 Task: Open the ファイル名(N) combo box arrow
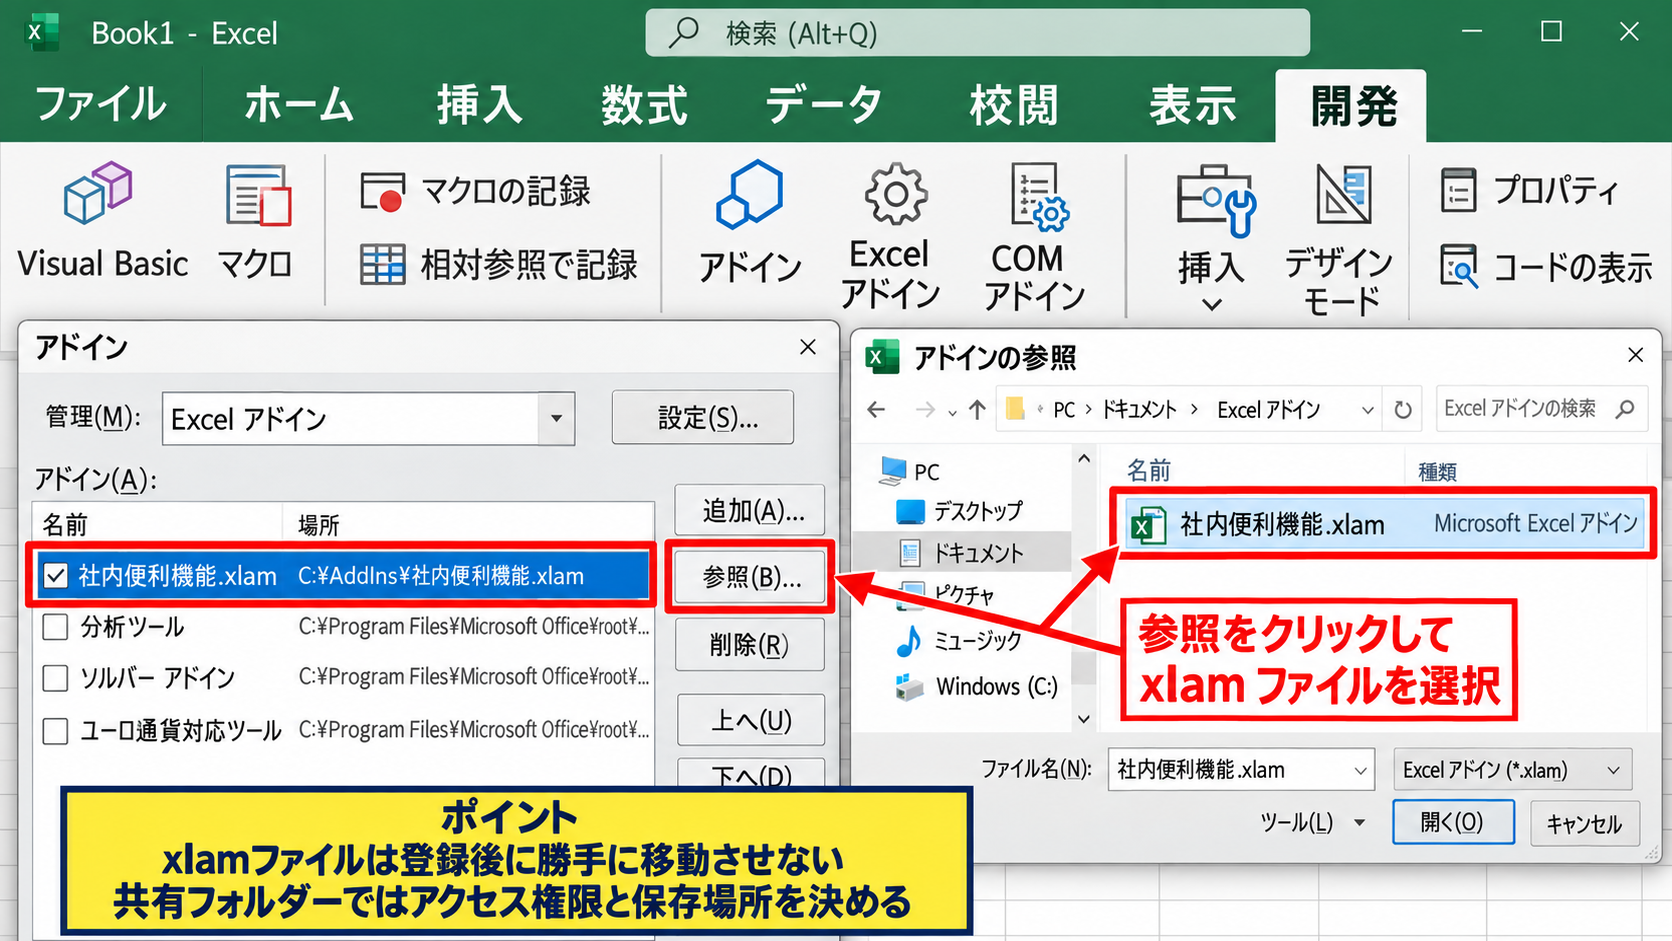pos(1360,770)
